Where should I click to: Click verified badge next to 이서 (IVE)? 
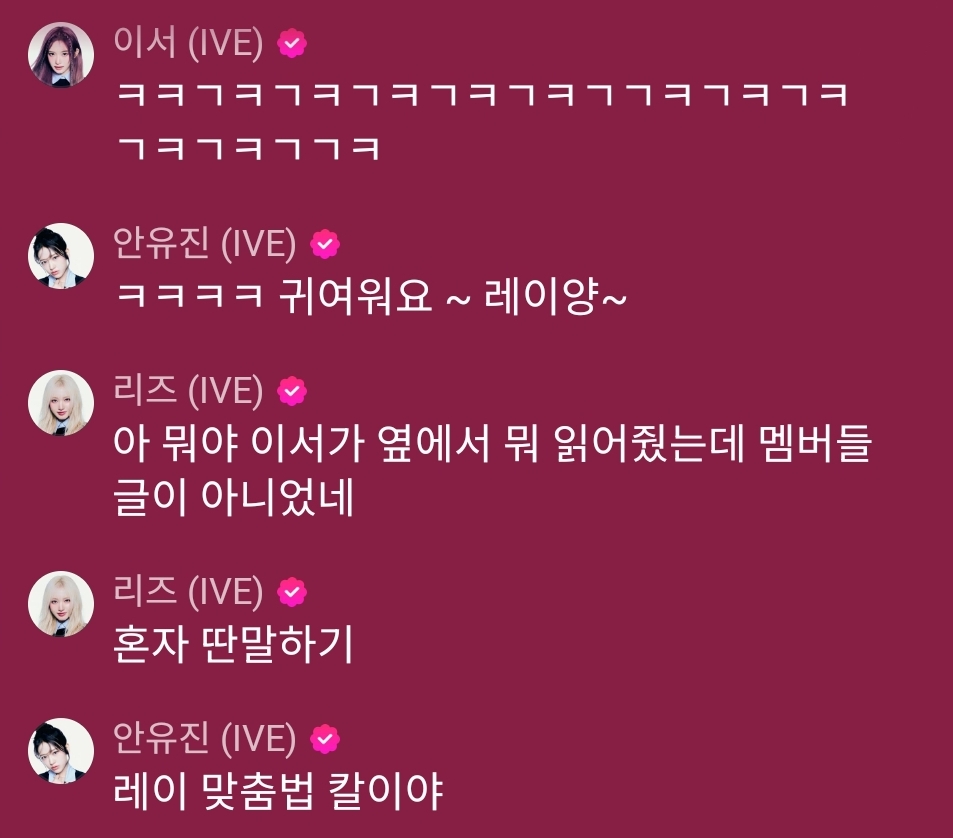click(x=292, y=43)
